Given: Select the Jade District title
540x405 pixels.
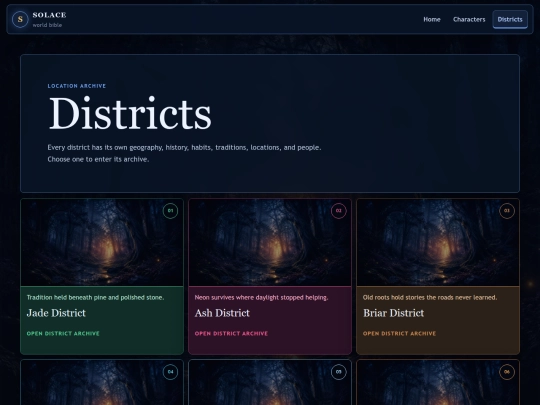Looking at the screenshot, I should click(x=56, y=313).
